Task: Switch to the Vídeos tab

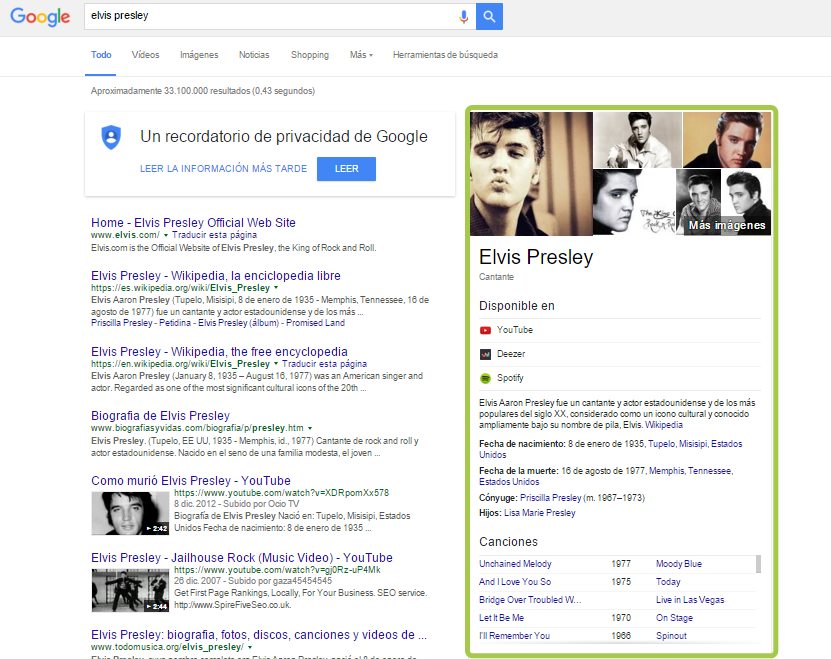Action: tap(145, 55)
